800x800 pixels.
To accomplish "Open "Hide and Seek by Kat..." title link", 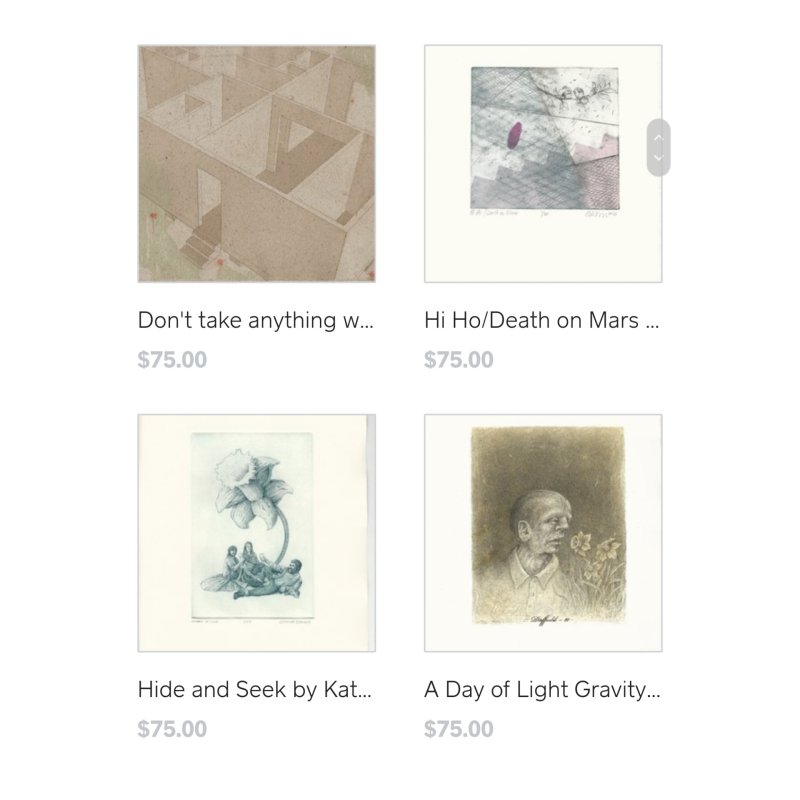I will click(255, 689).
